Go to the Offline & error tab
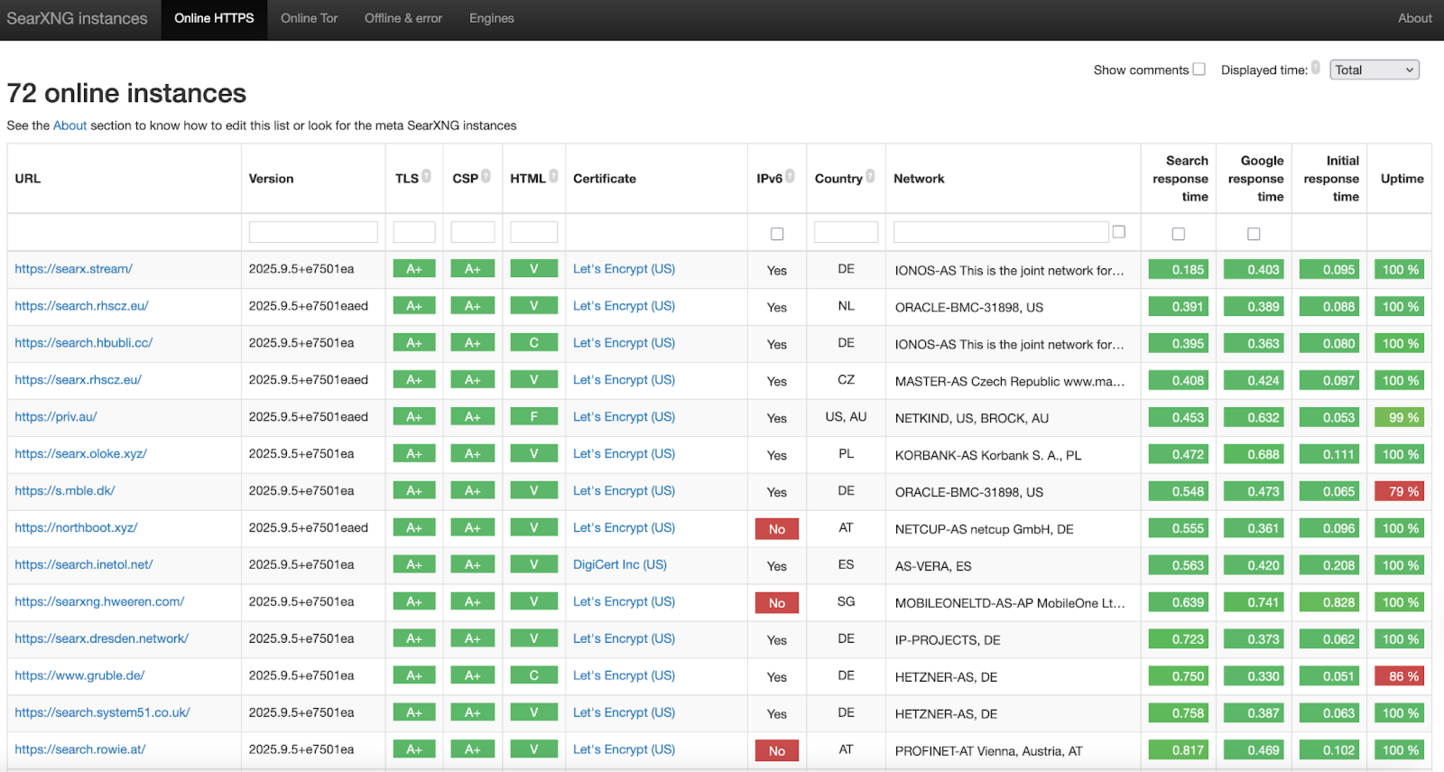The height and width of the screenshot is (772, 1444). (403, 18)
